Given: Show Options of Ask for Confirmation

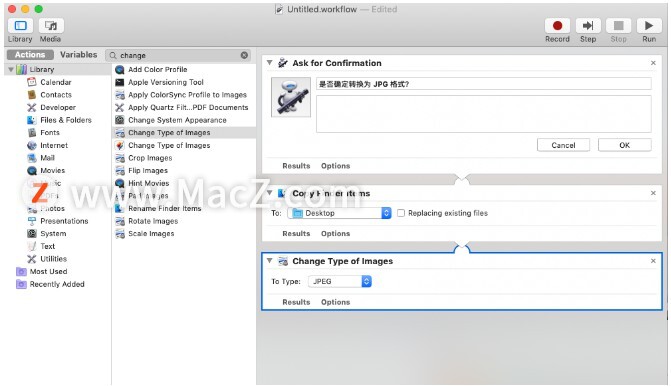Looking at the screenshot, I should (336, 166).
